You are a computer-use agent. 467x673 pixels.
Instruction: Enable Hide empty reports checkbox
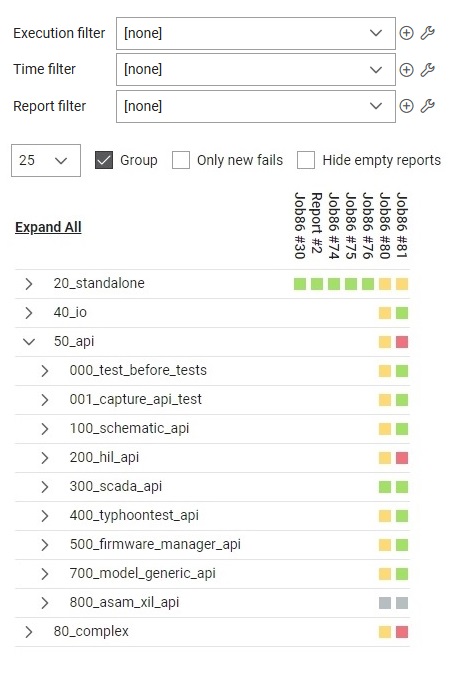[306, 160]
